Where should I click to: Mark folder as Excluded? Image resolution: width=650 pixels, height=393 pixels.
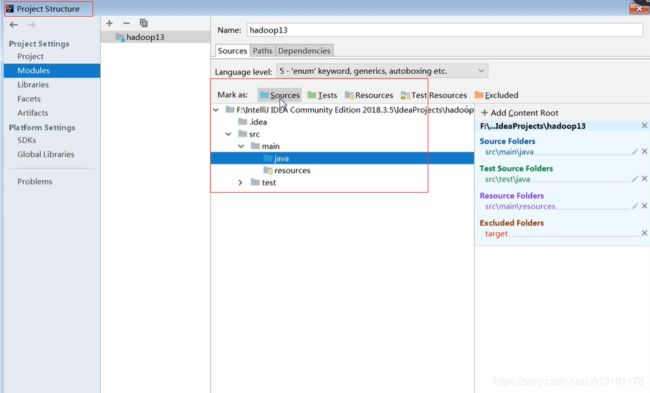[x=496, y=95]
